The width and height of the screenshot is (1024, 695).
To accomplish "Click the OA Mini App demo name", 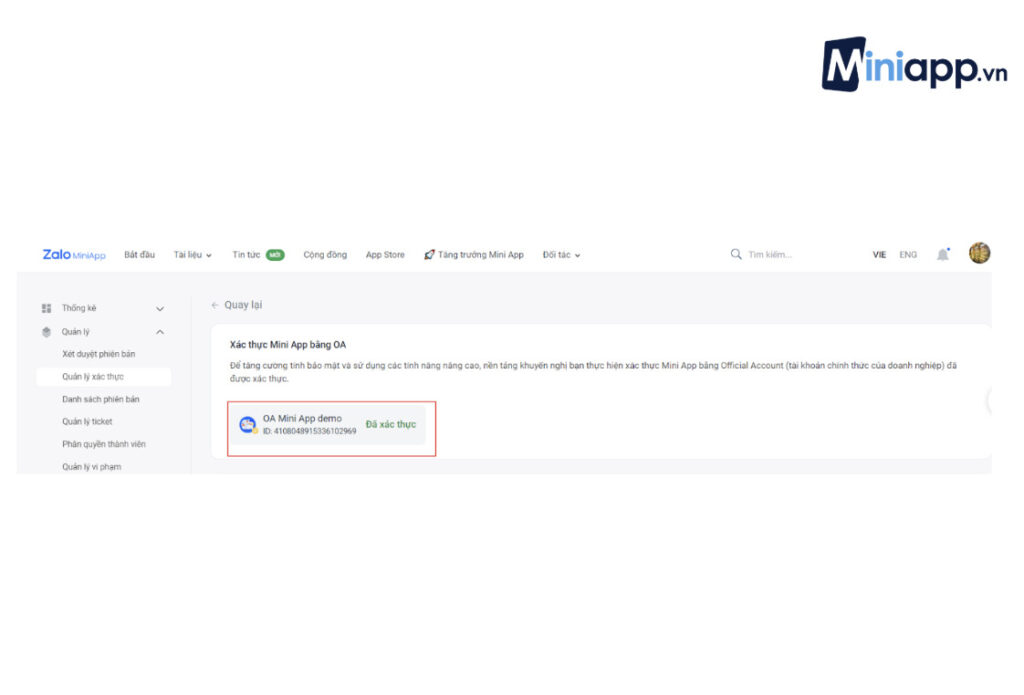I will pyautogui.click(x=302, y=418).
